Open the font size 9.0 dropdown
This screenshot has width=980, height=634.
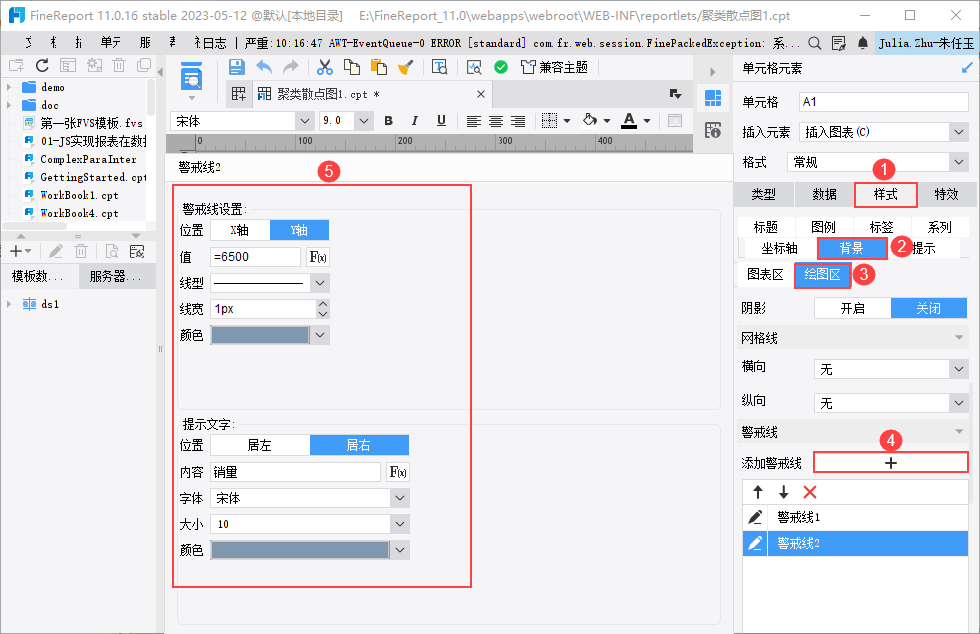(364, 121)
